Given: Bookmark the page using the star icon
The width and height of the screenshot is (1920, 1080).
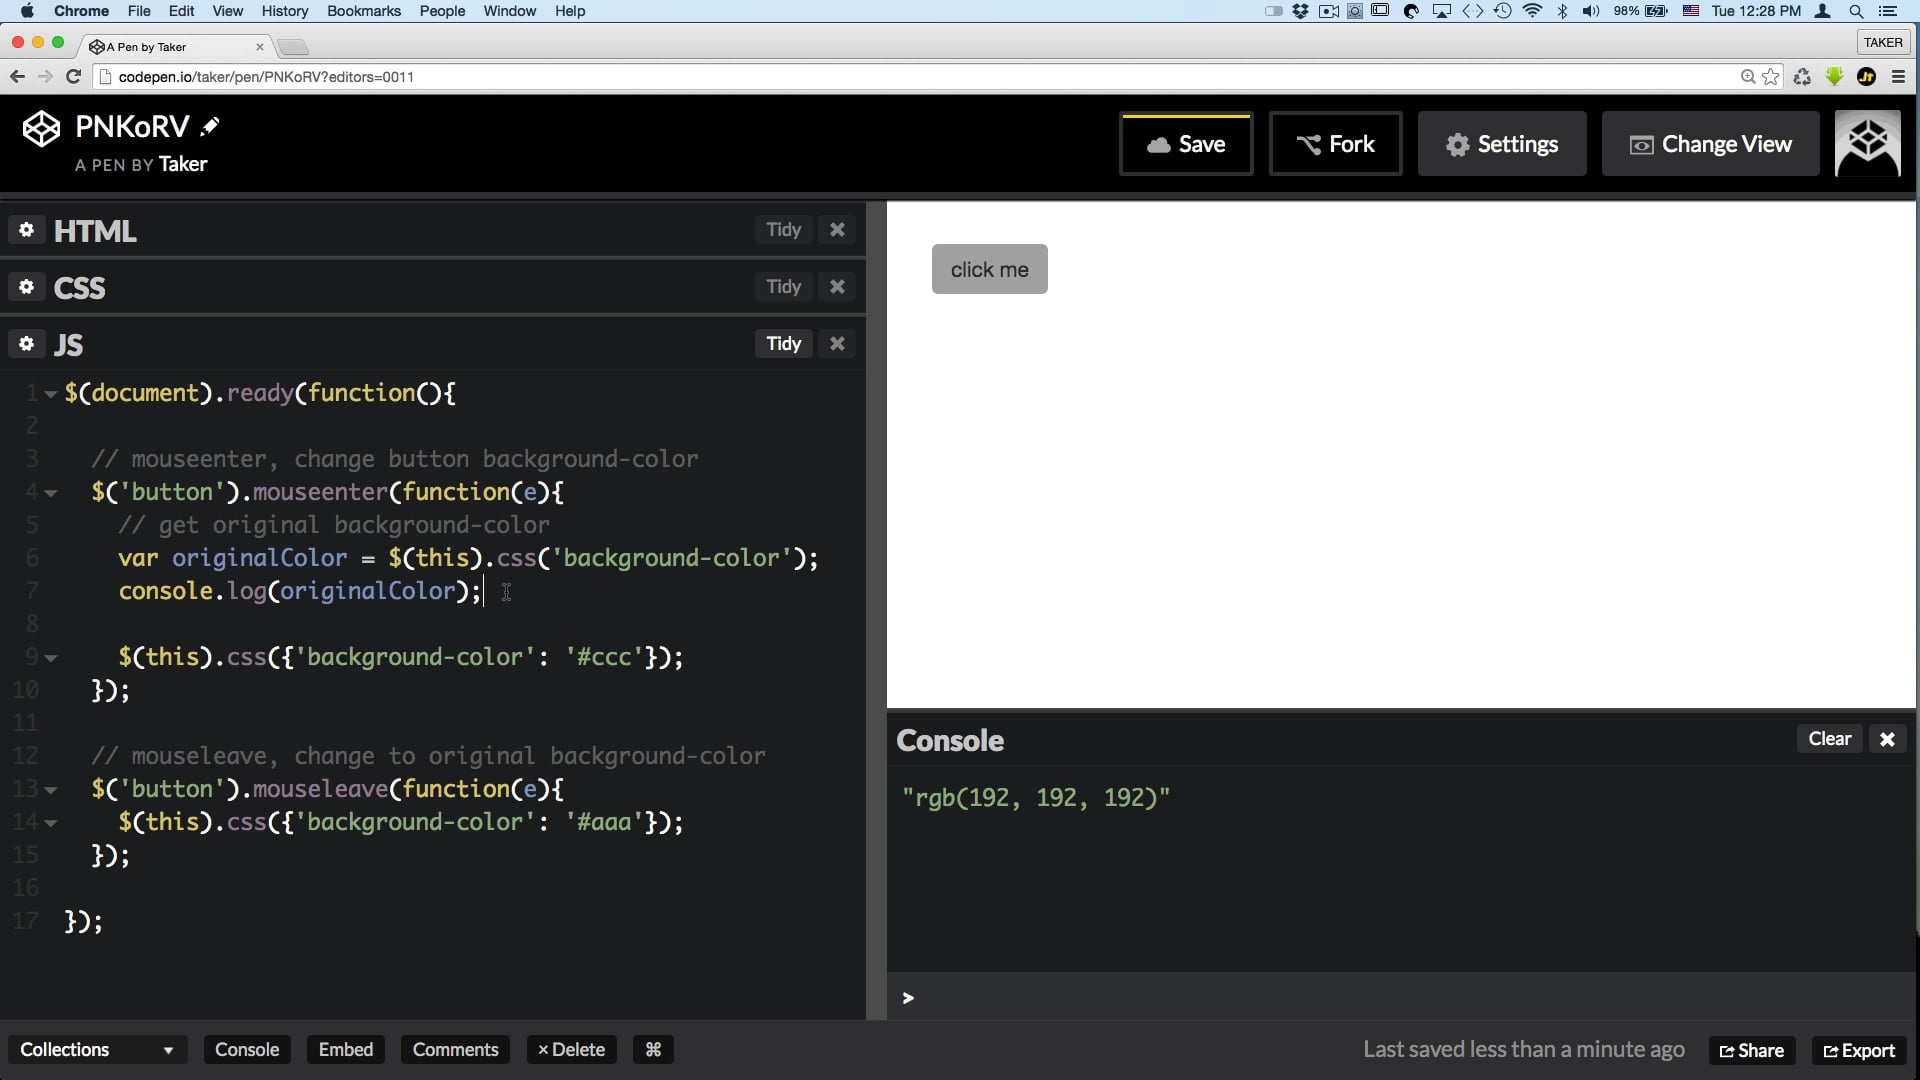Looking at the screenshot, I should click(1770, 76).
